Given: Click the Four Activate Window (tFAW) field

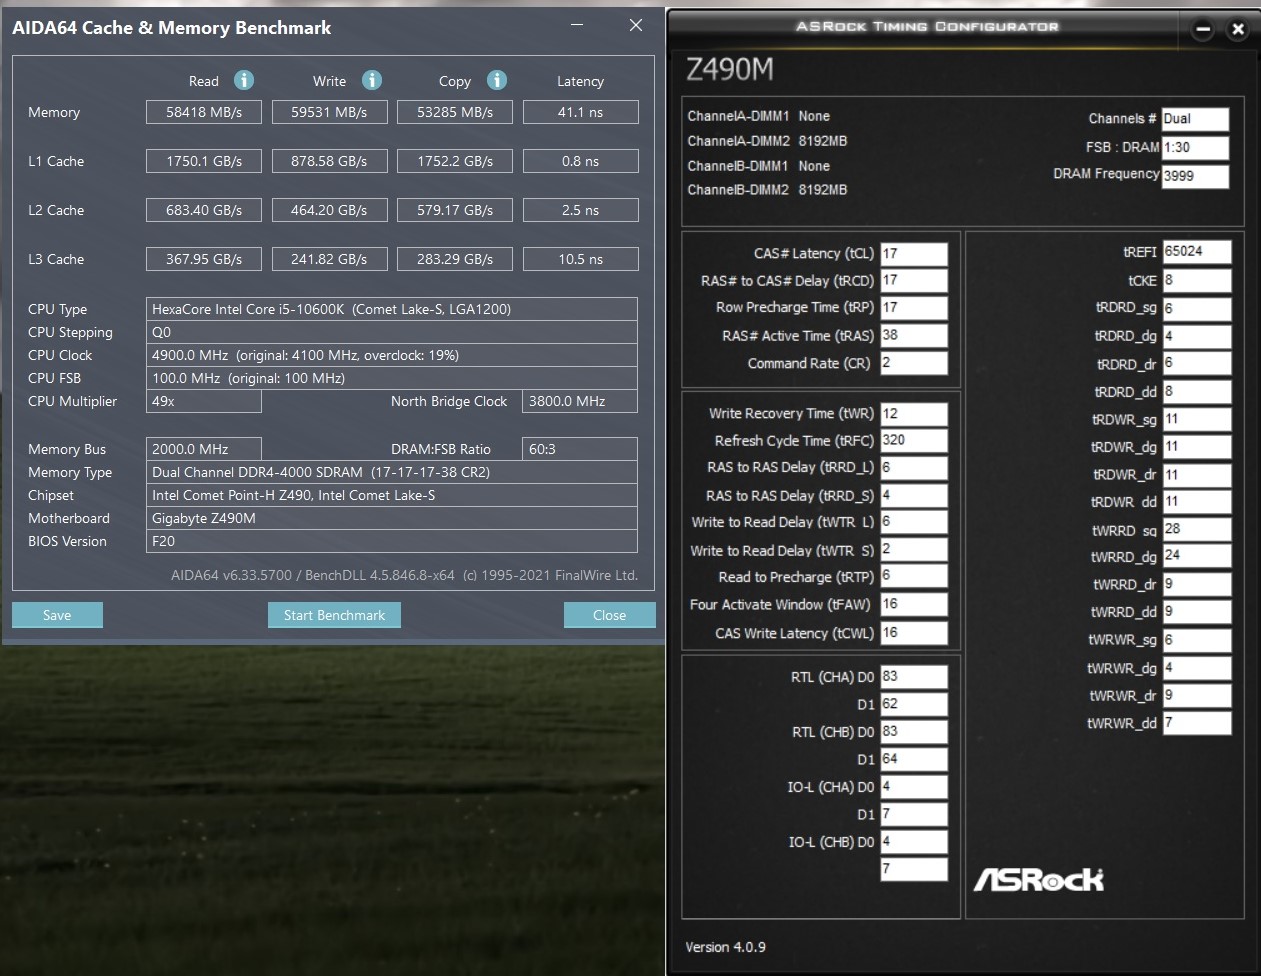Looking at the screenshot, I should pos(914,605).
